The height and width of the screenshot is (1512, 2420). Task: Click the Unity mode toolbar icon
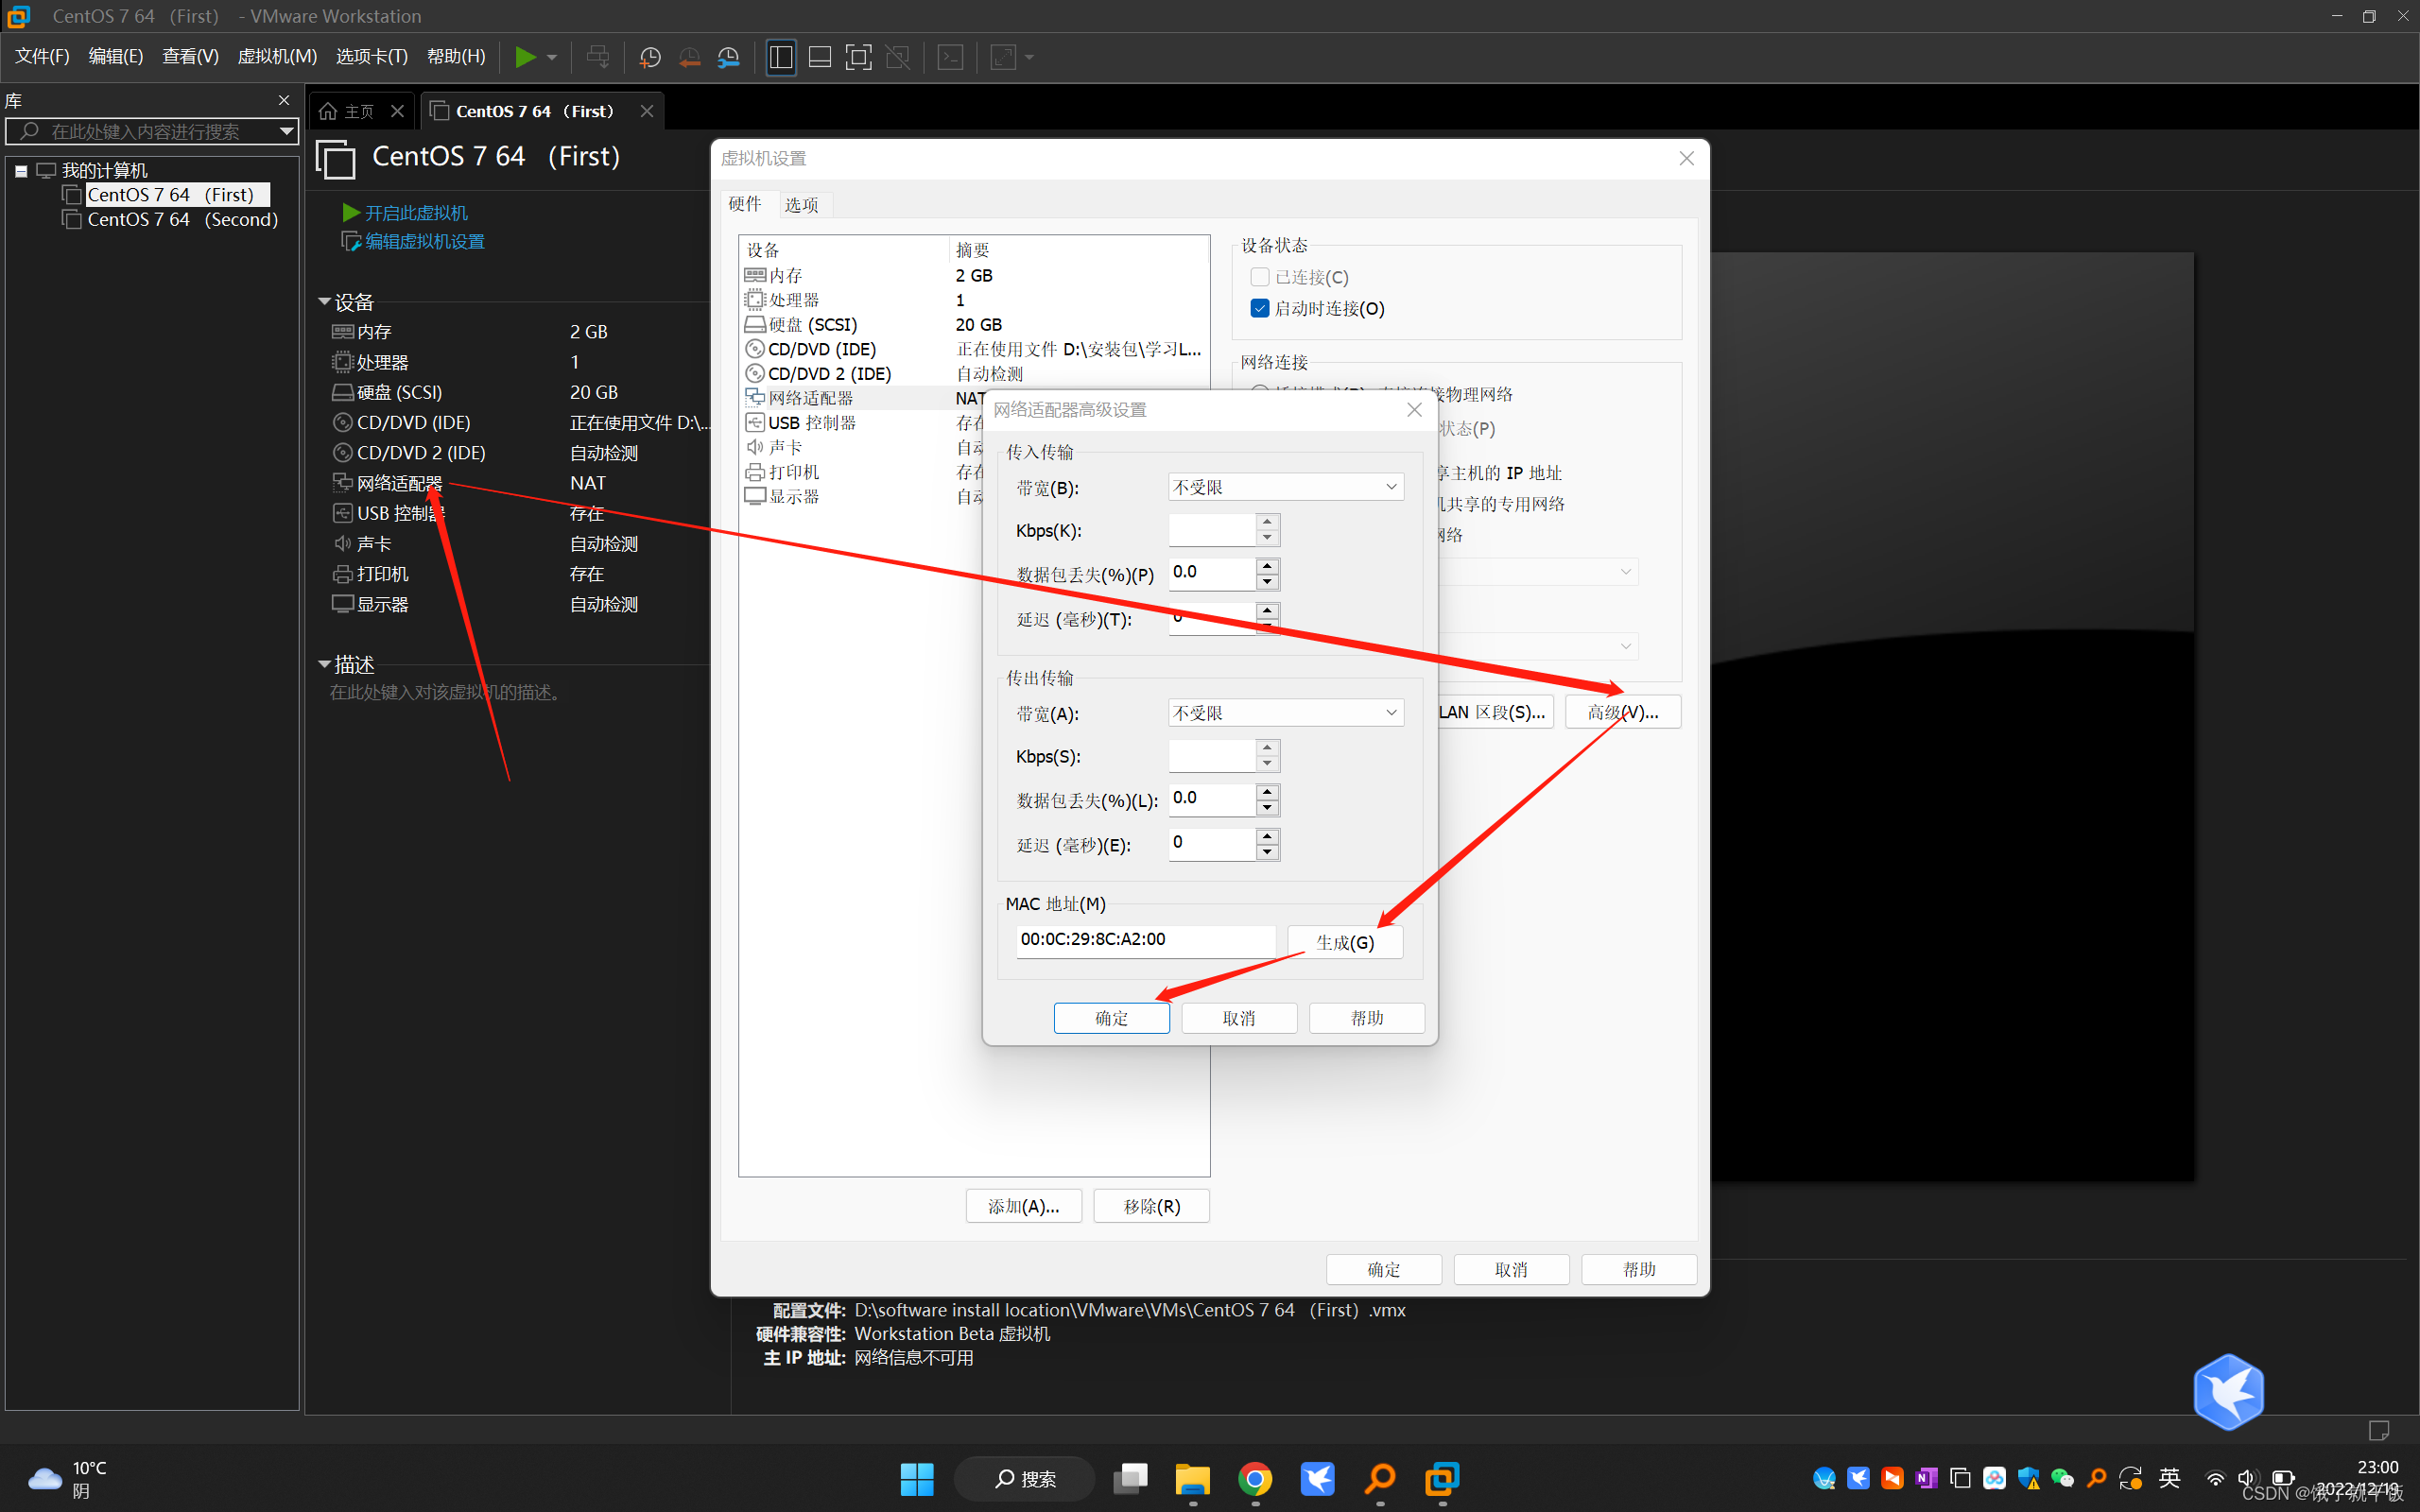click(x=898, y=57)
